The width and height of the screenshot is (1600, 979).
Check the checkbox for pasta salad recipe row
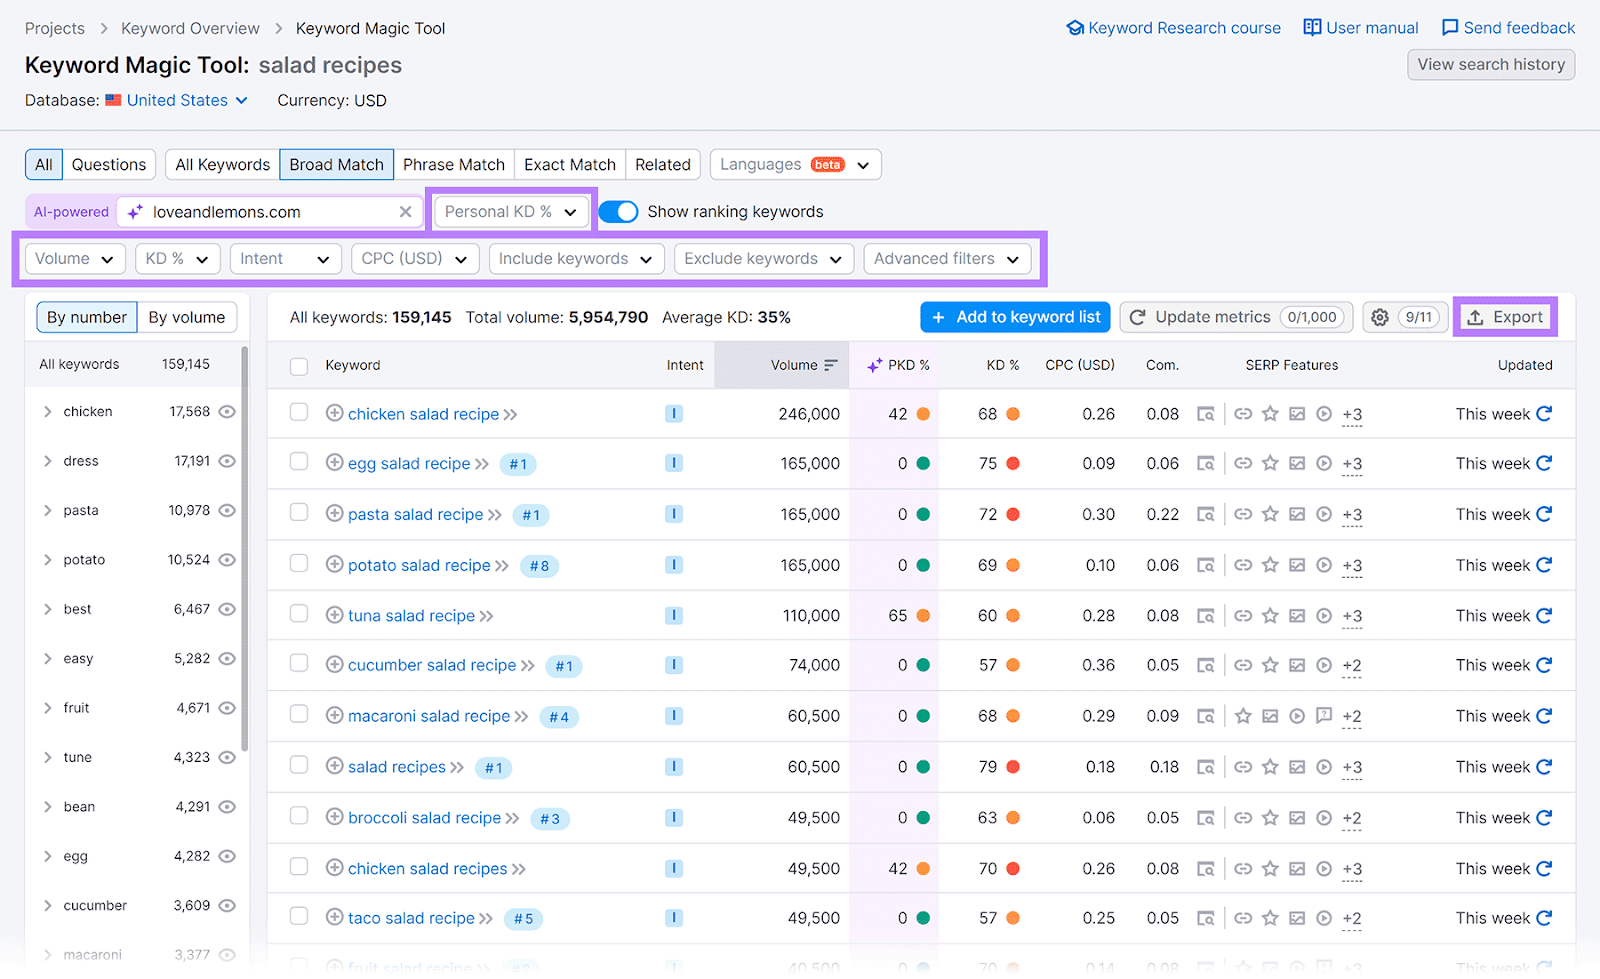298,514
